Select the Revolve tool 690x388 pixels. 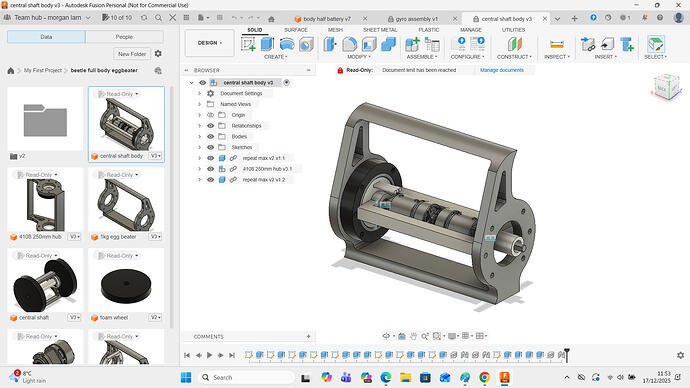[x=287, y=44]
